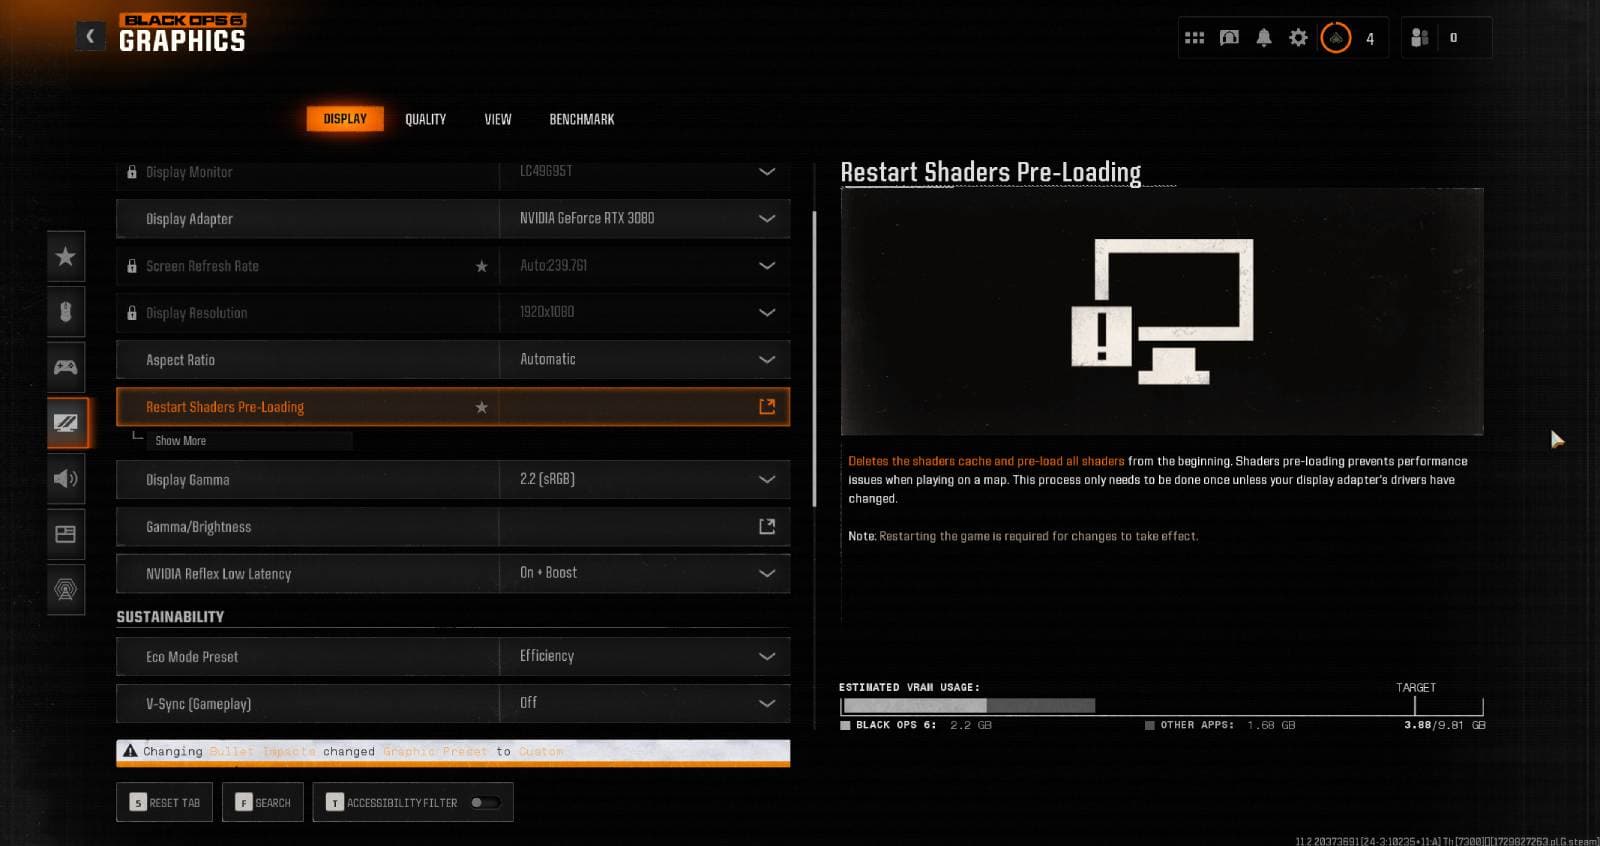
Task: Click the Reset Tab button
Action: tap(165, 803)
